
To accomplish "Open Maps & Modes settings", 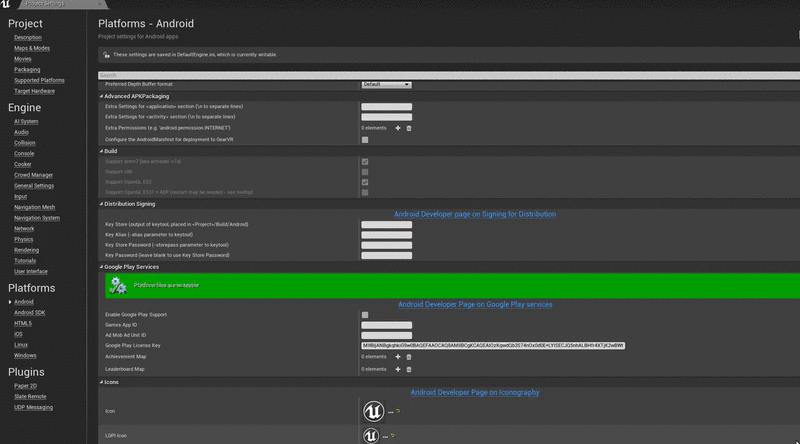I will (32, 48).
